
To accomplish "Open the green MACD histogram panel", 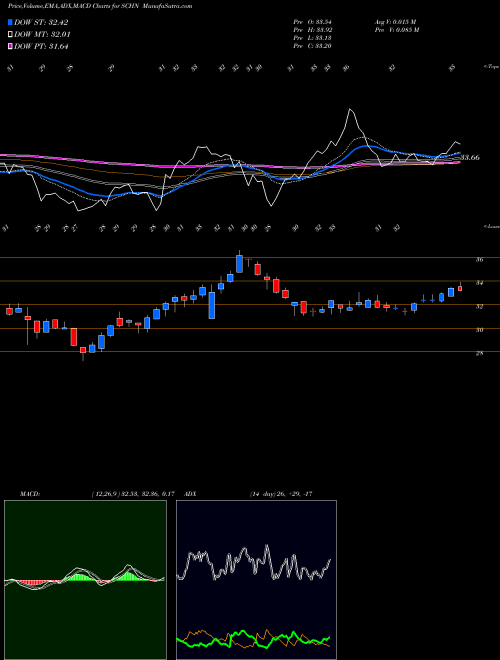I will click(x=85, y=580).
